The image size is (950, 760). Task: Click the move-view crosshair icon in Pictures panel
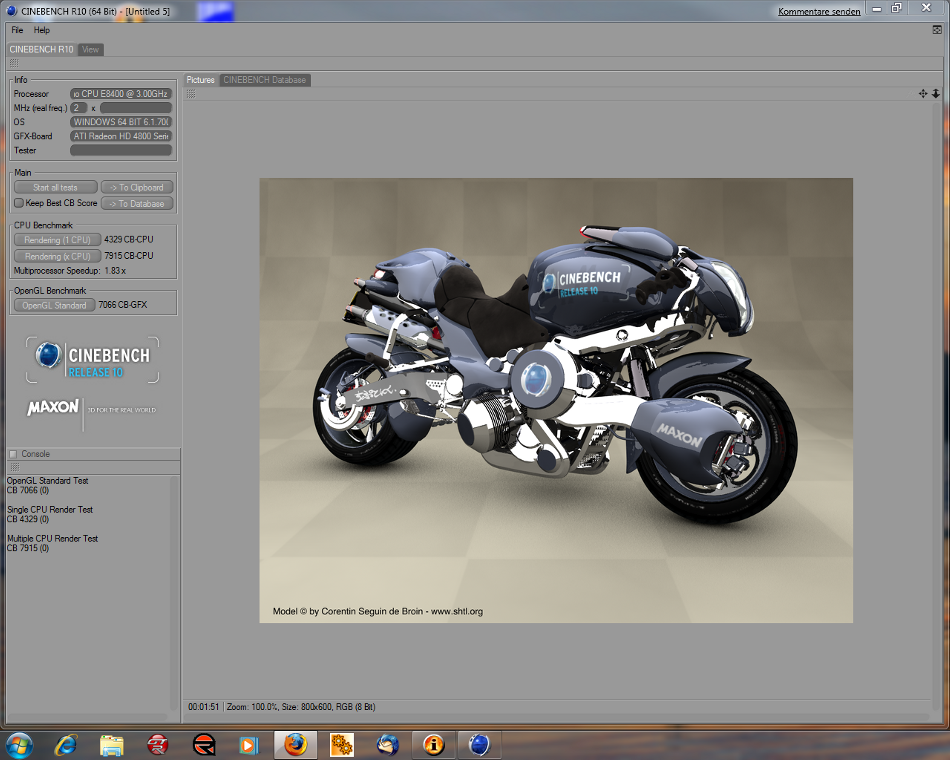click(923, 93)
